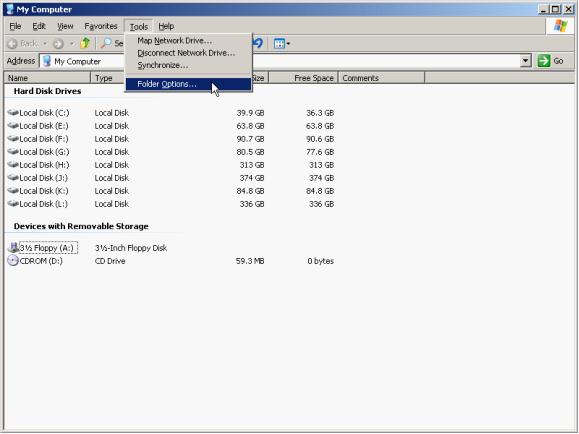Select Local Disk (E:) drive icon
579x434 pixels.
click(13, 126)
